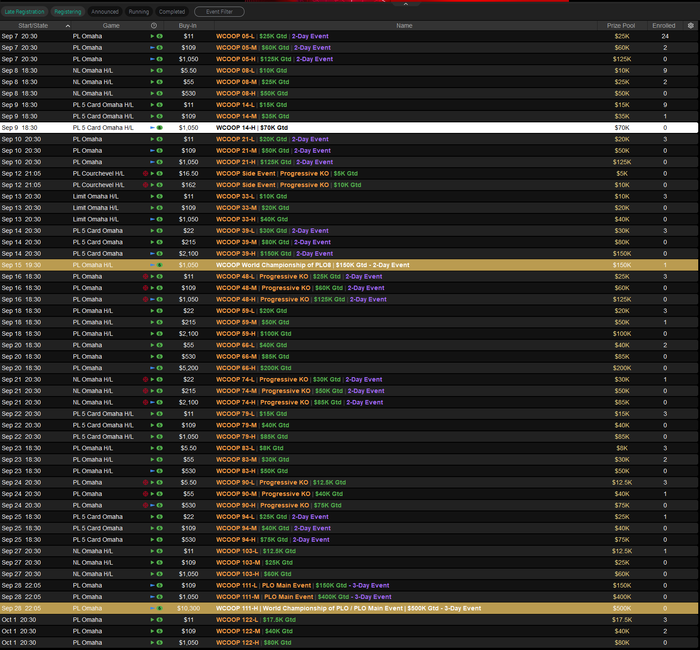
Task: Click the blue flag icon in WCOOP 66-H row
Action: coord(152,368)
